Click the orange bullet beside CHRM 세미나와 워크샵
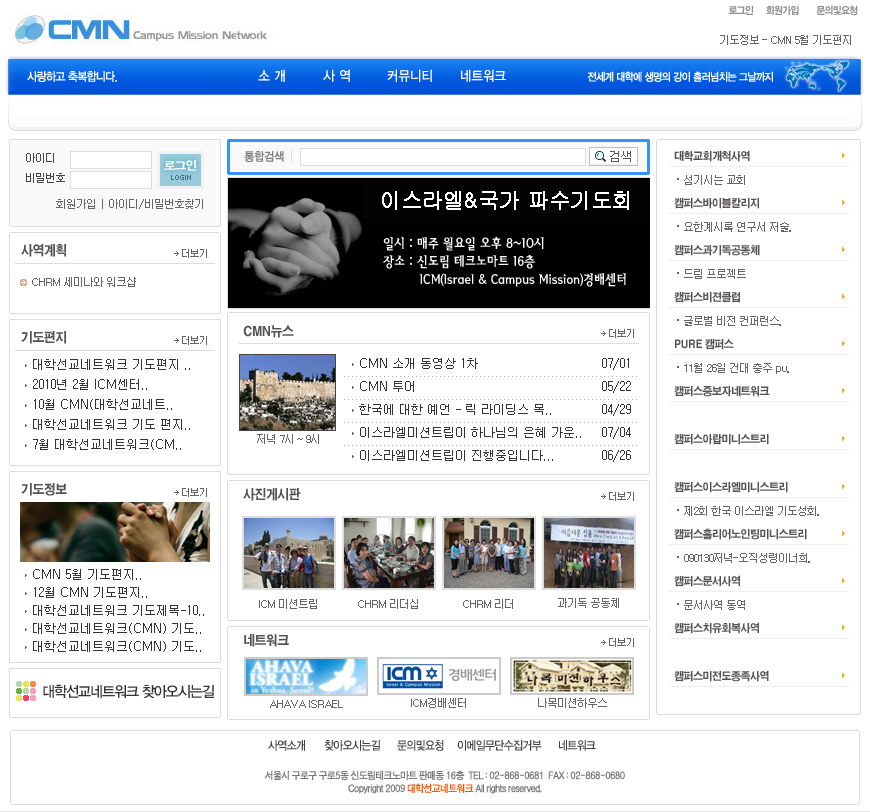The height and width of the screenshot is (812, 870). click(x=23, y=283)
